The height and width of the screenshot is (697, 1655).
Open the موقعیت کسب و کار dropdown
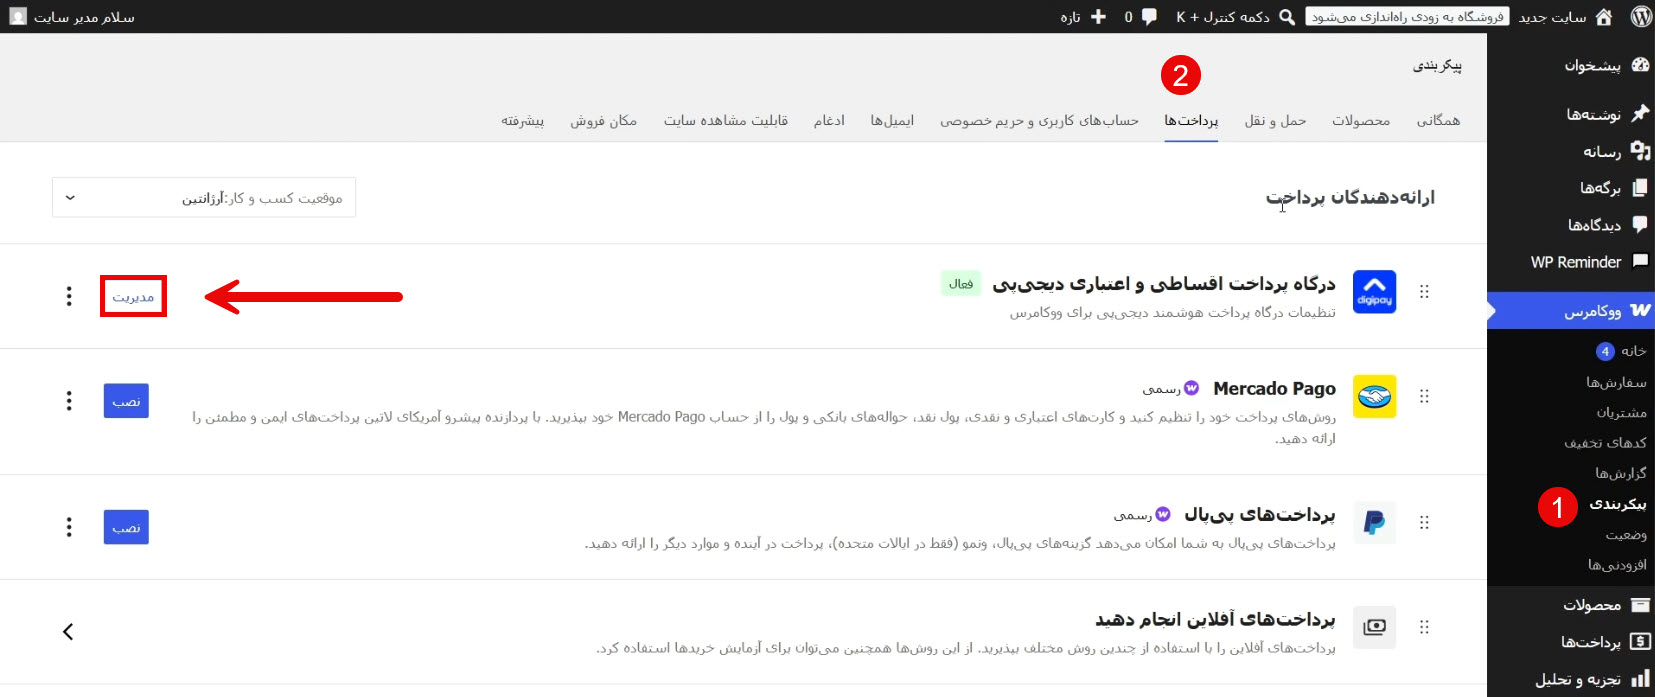(x=204, y=198)
